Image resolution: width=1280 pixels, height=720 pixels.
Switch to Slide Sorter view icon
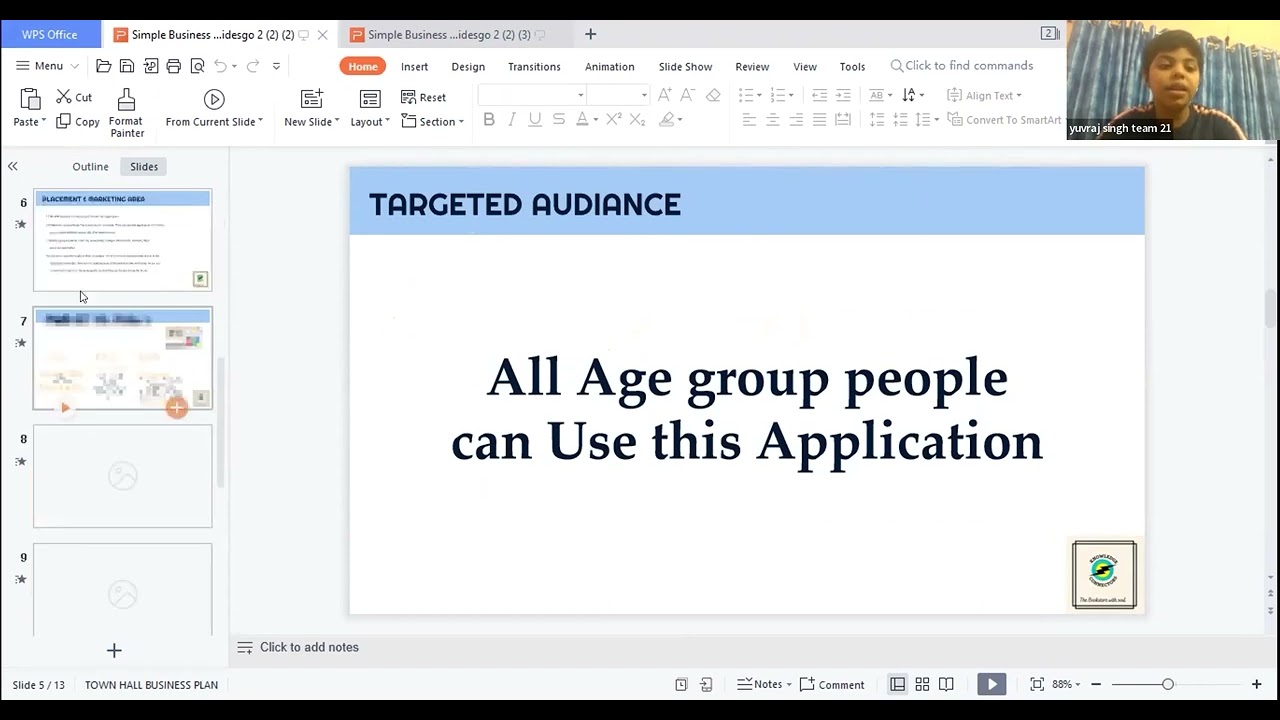[x=922, y=685]
